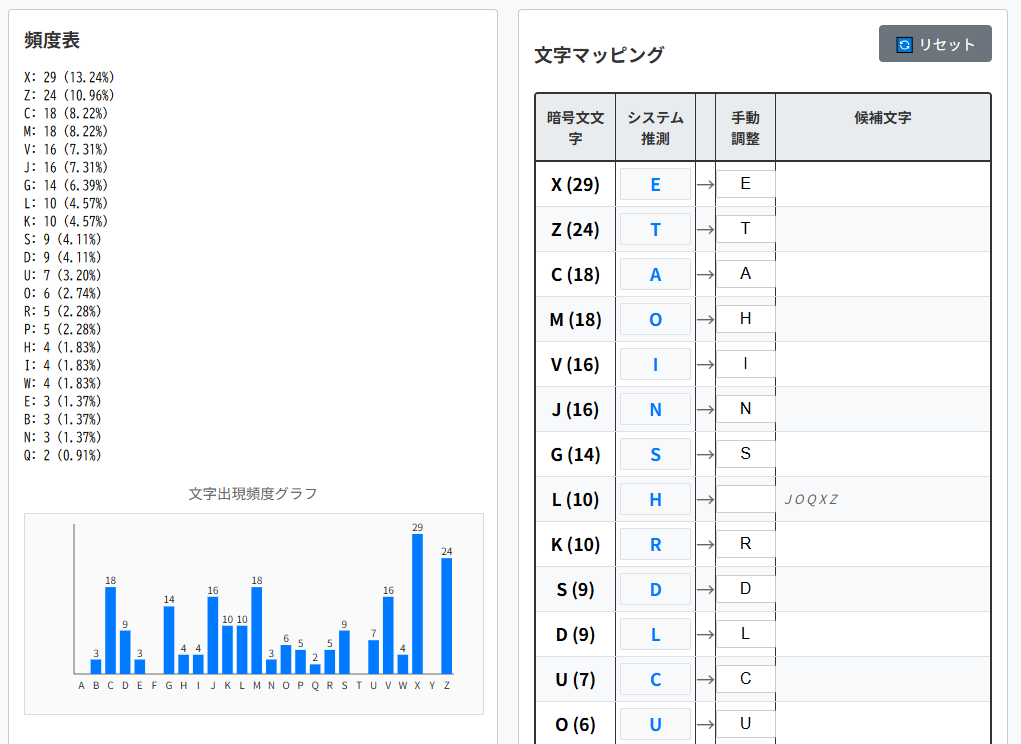Screen dimensions: 1021x744
Task: Click the system guess O for cipher M
Action: click(x=655, y=319)
